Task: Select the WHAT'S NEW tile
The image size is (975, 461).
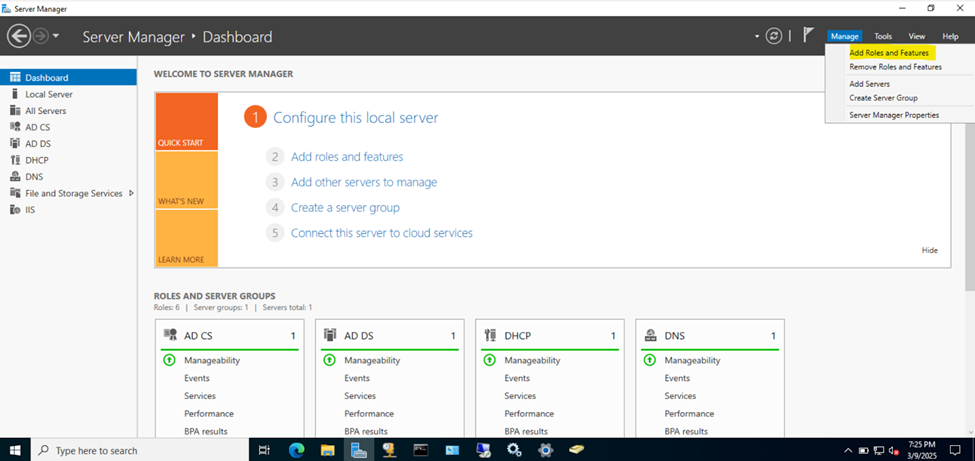Action: coord(187,180)
